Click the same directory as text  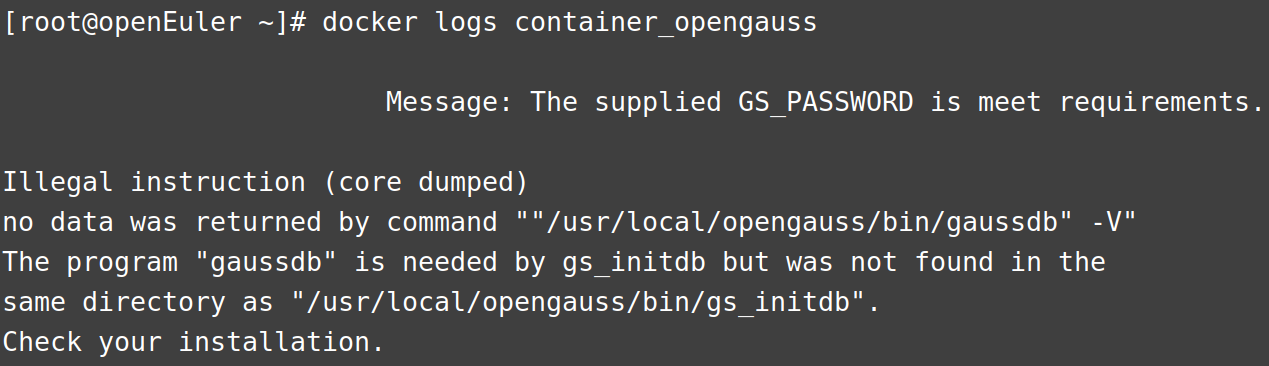tap(138, 302)
